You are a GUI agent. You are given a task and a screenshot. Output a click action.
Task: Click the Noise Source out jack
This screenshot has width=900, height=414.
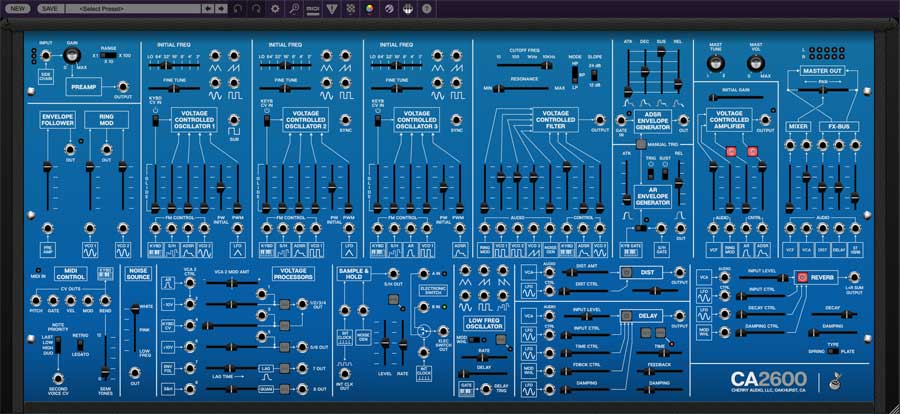tap(135, 372)
